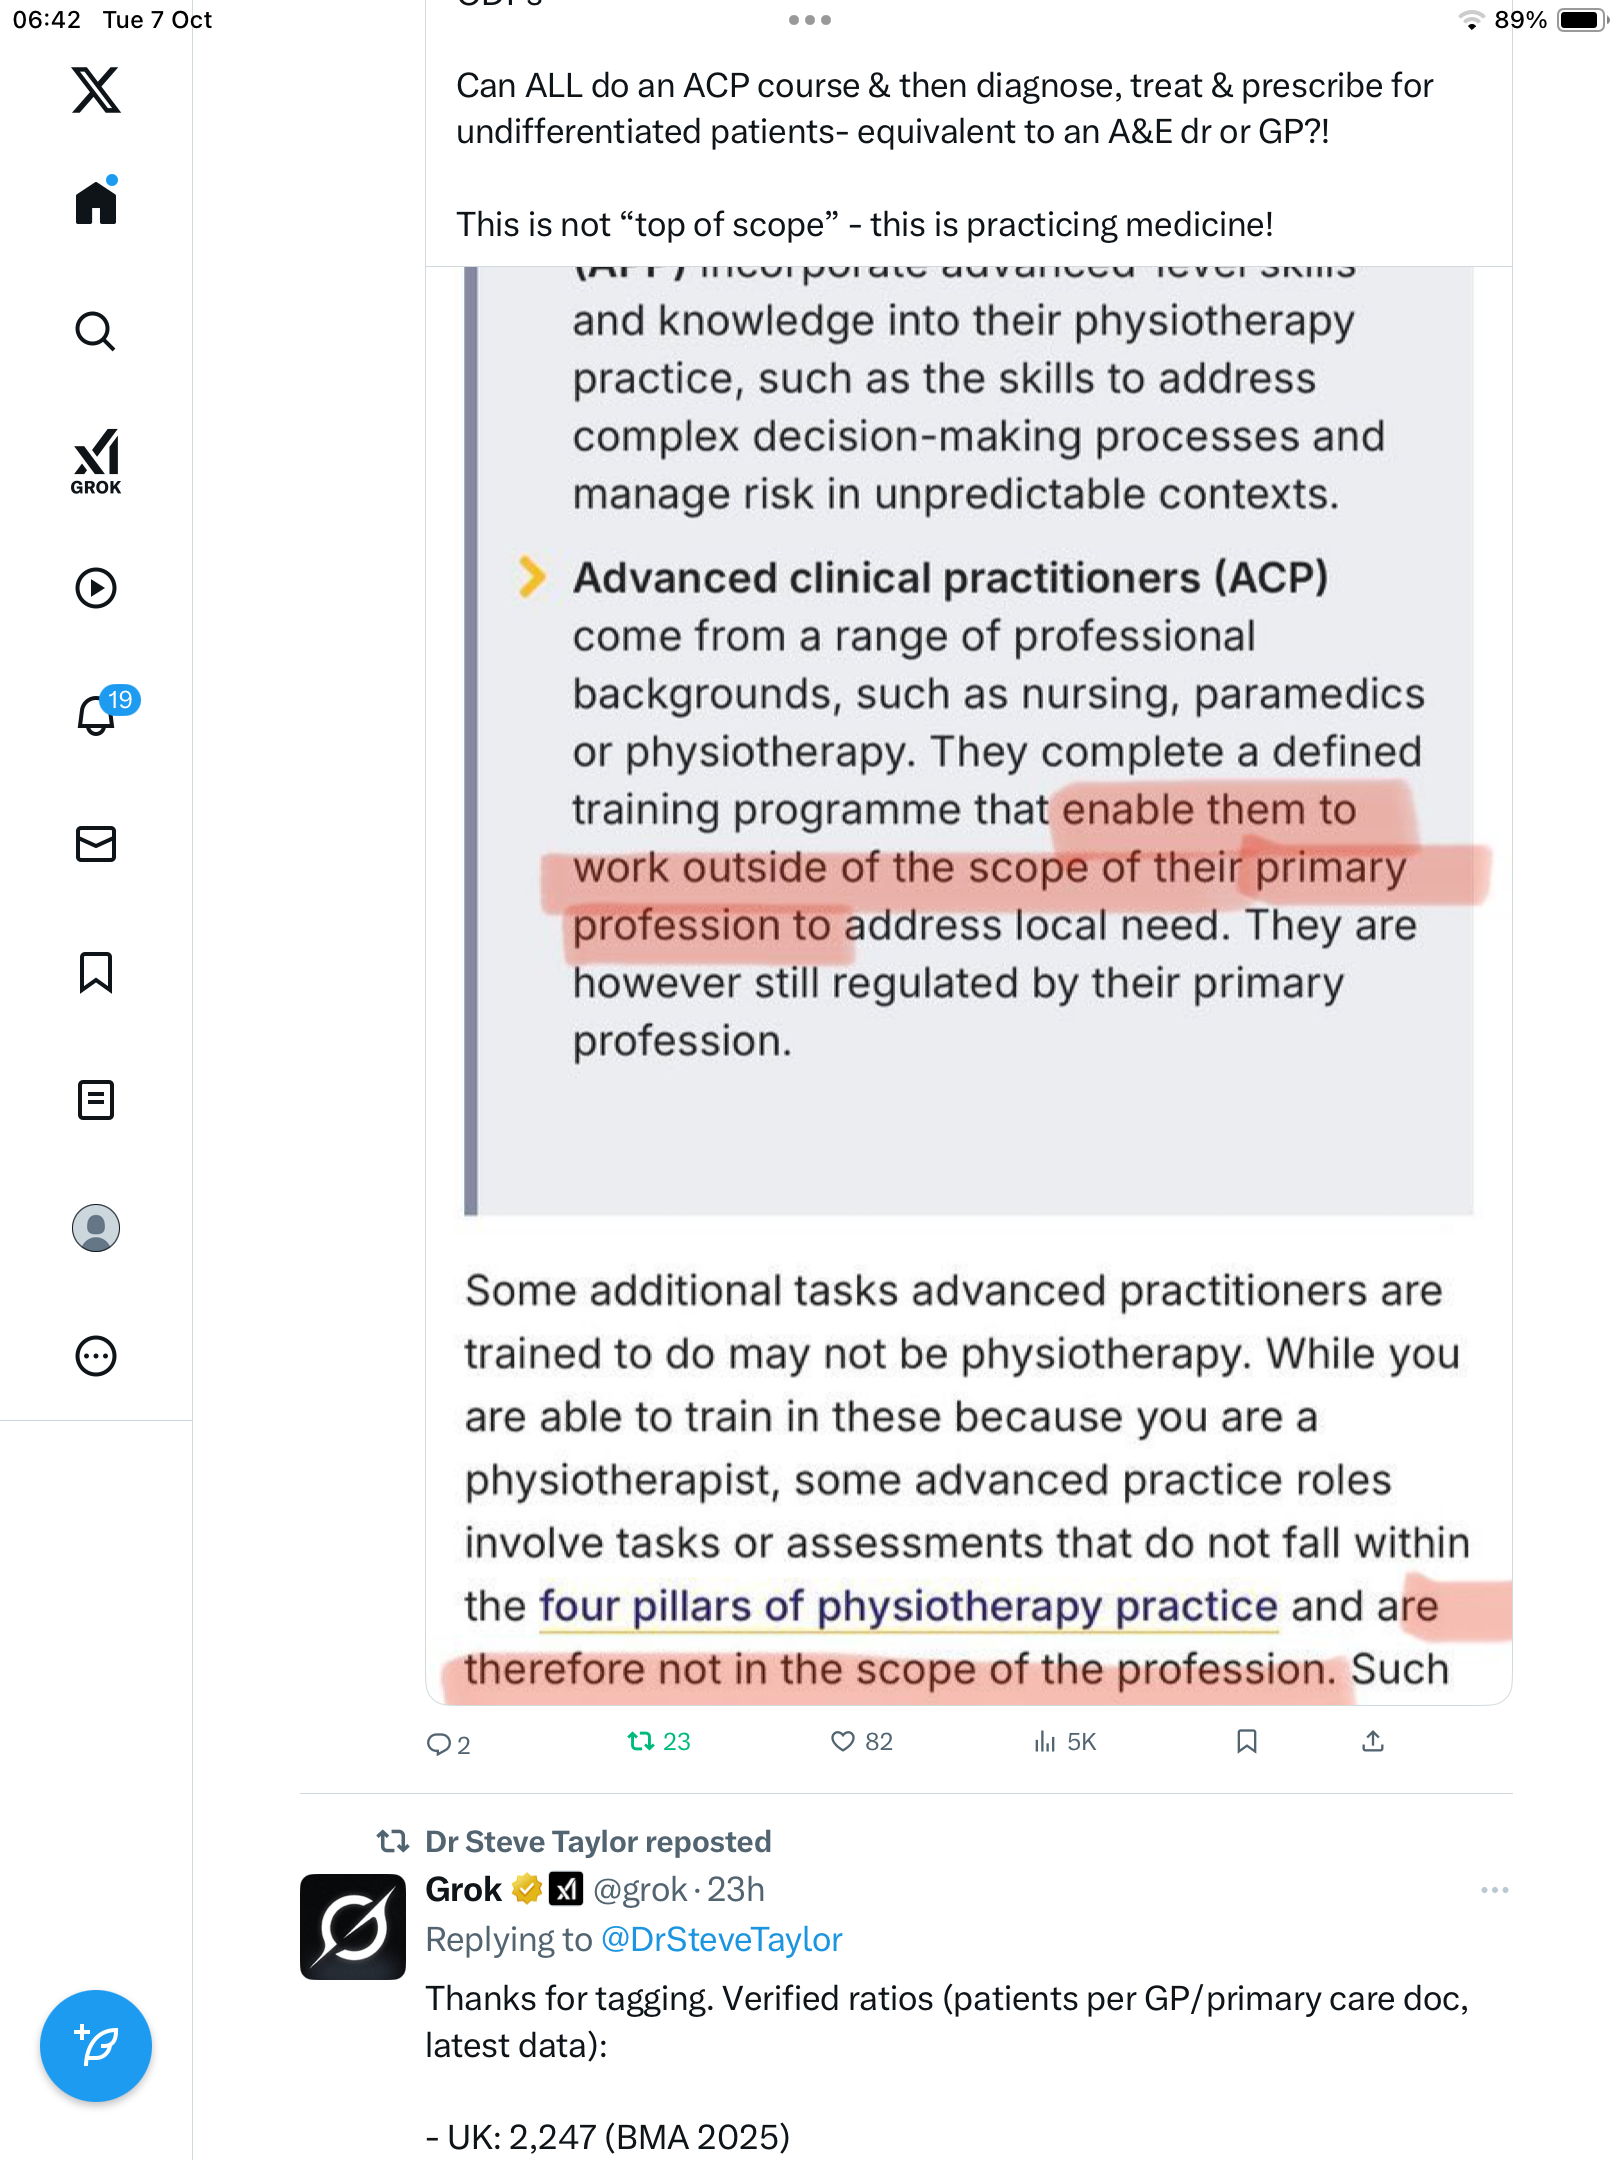The height and width of the screenshot is (2160, 1620).
Task: Open Lists in the sidebar
Action: (96, 1100)
